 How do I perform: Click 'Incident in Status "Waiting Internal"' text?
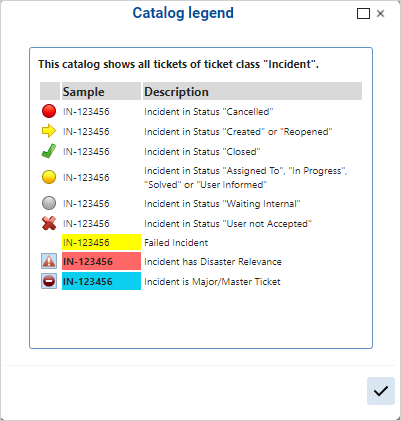222,204
